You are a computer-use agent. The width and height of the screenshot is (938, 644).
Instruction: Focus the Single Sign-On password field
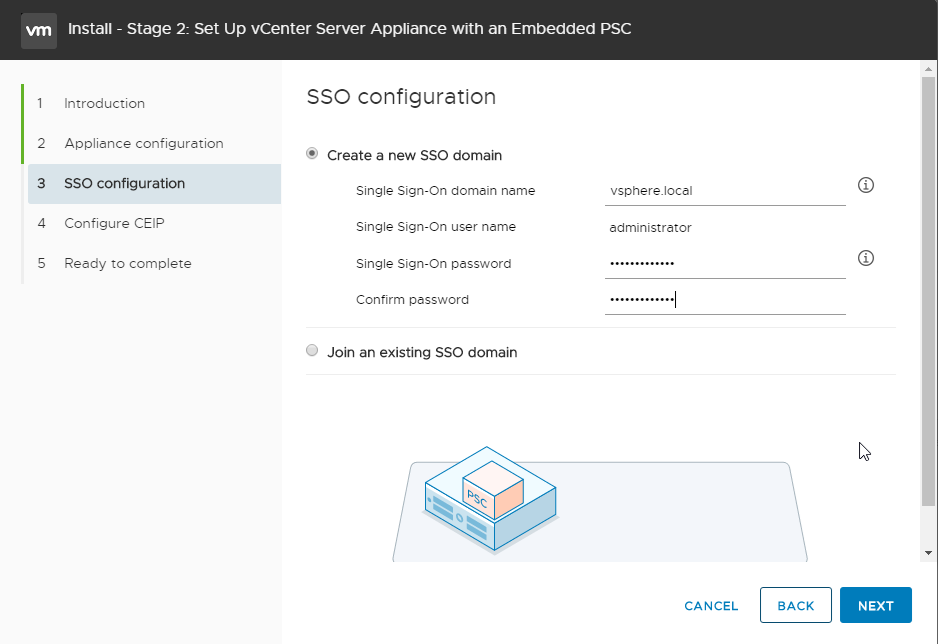725,264
